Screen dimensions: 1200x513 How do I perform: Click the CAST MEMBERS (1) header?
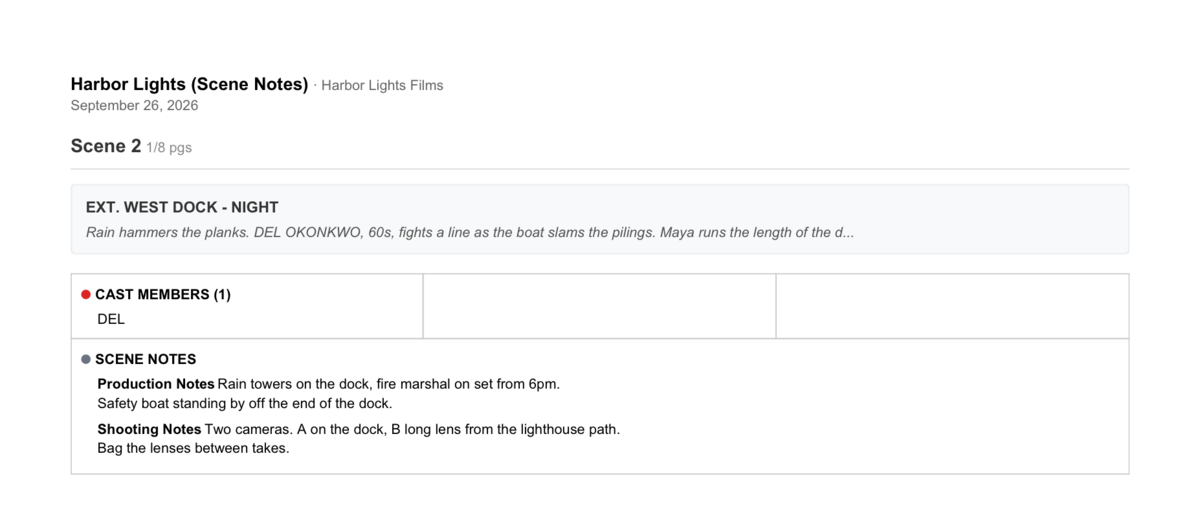163,295
